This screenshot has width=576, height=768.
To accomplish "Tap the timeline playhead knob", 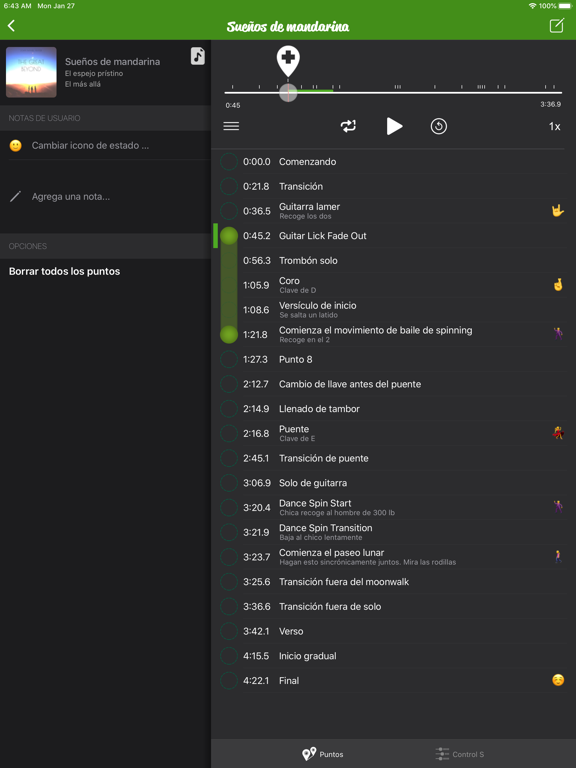I will (x=288, y=93).
